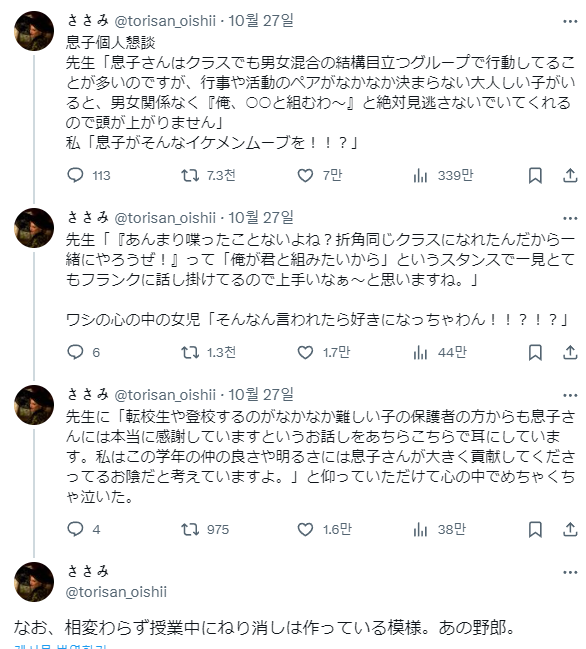Share the first tweet
Screen dimensions: 586x649
570,175
